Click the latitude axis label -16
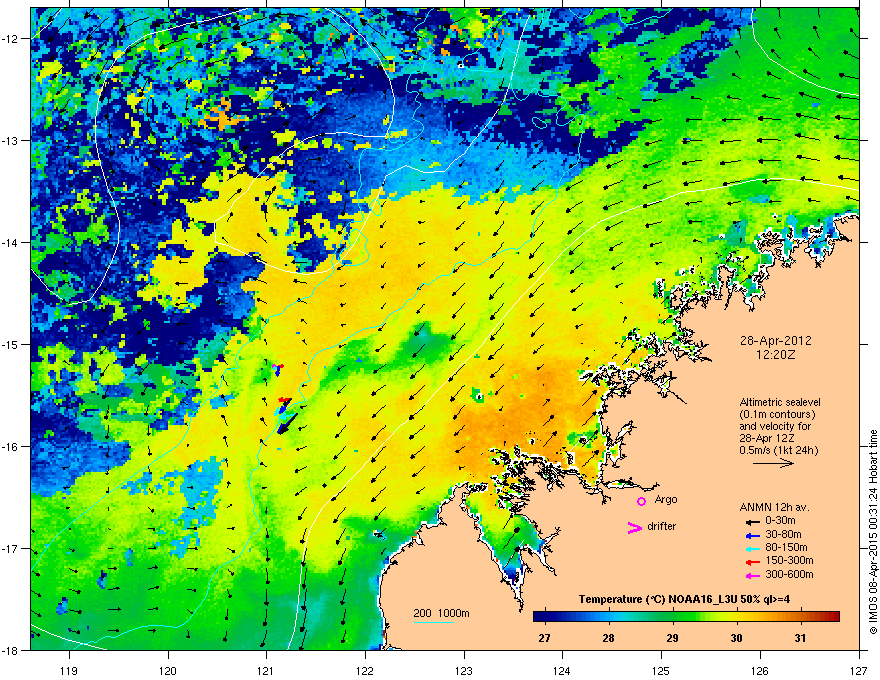 [12, 447]
